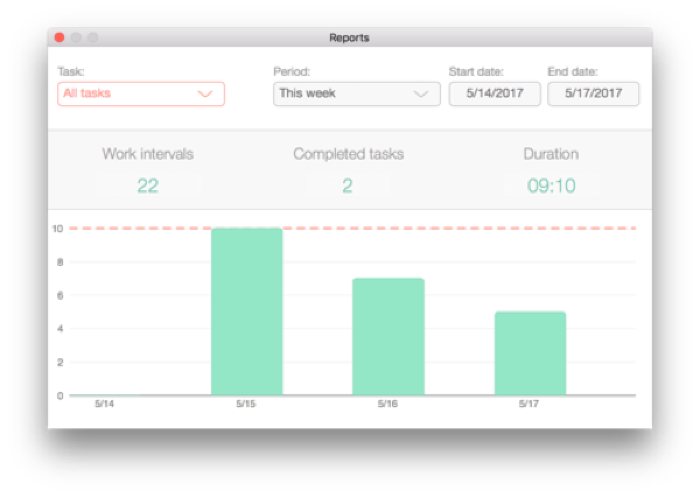Click the 5/17 axis label
The image size is (700, 497).
(529, 404)
